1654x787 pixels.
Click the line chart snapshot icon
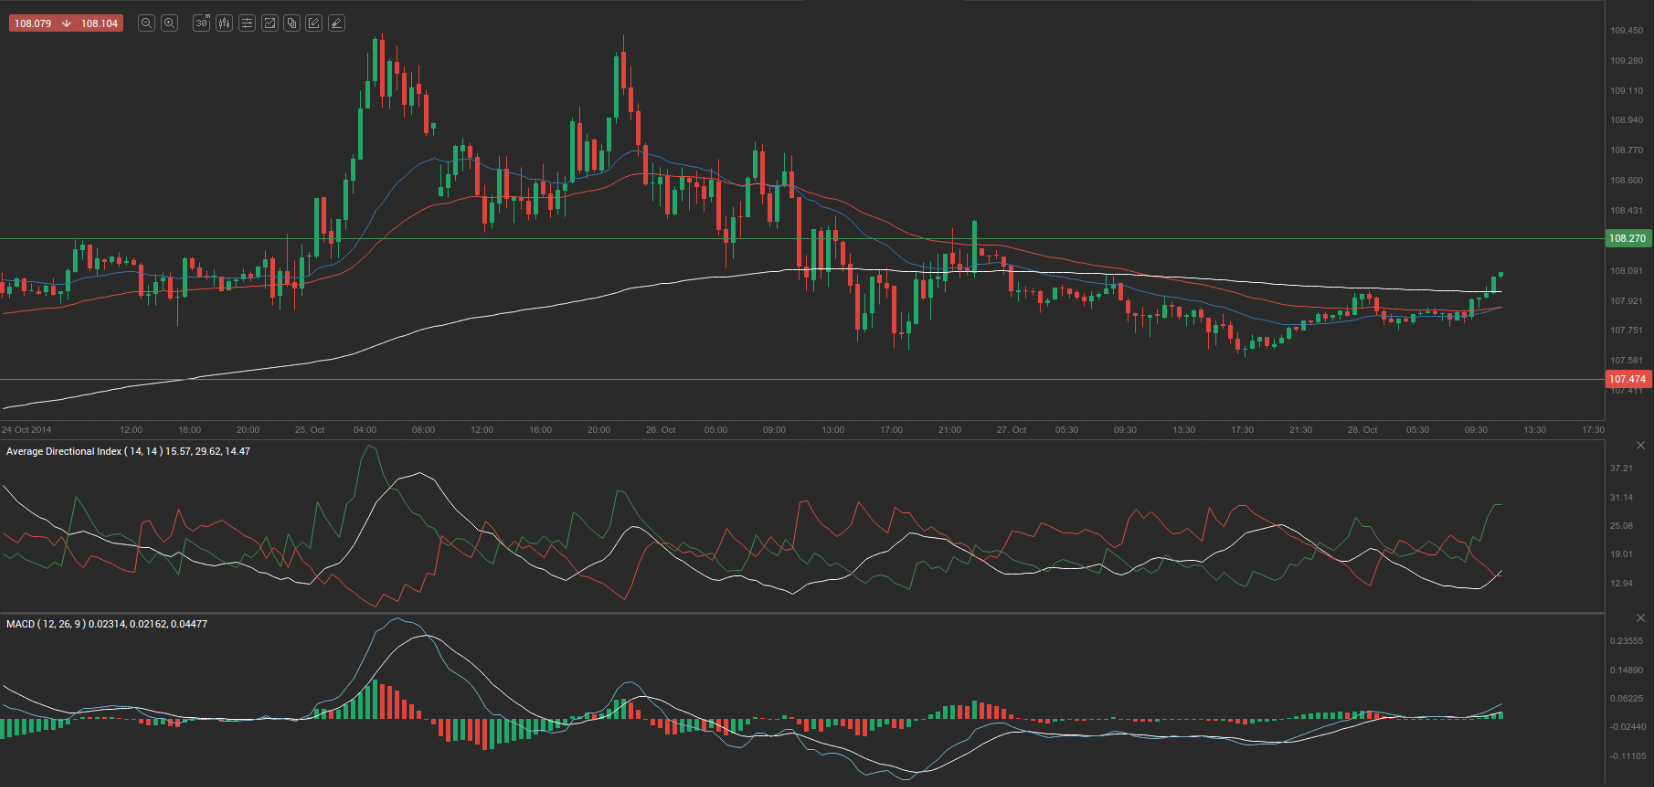click(x=270, y=23)
